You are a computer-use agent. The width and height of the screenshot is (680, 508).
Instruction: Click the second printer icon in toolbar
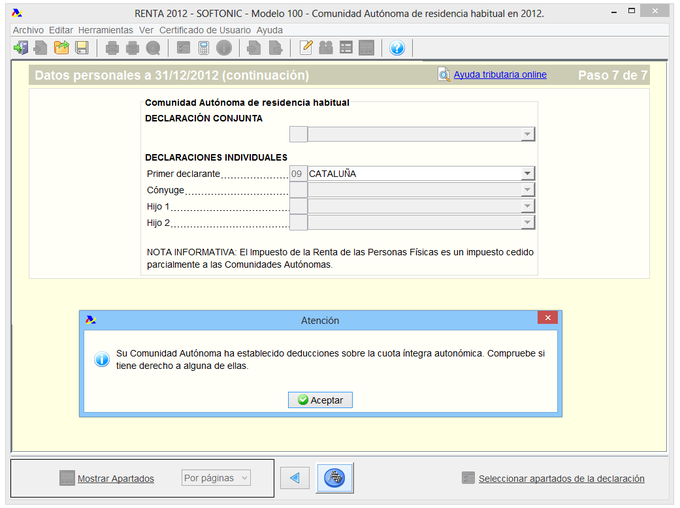pyautogui.click(x=133, y=47)
